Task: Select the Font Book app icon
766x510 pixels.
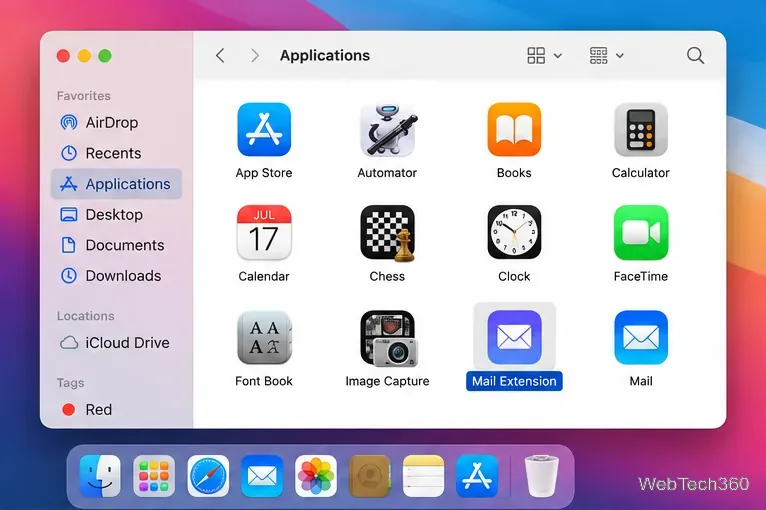Action: coord(264,338)
